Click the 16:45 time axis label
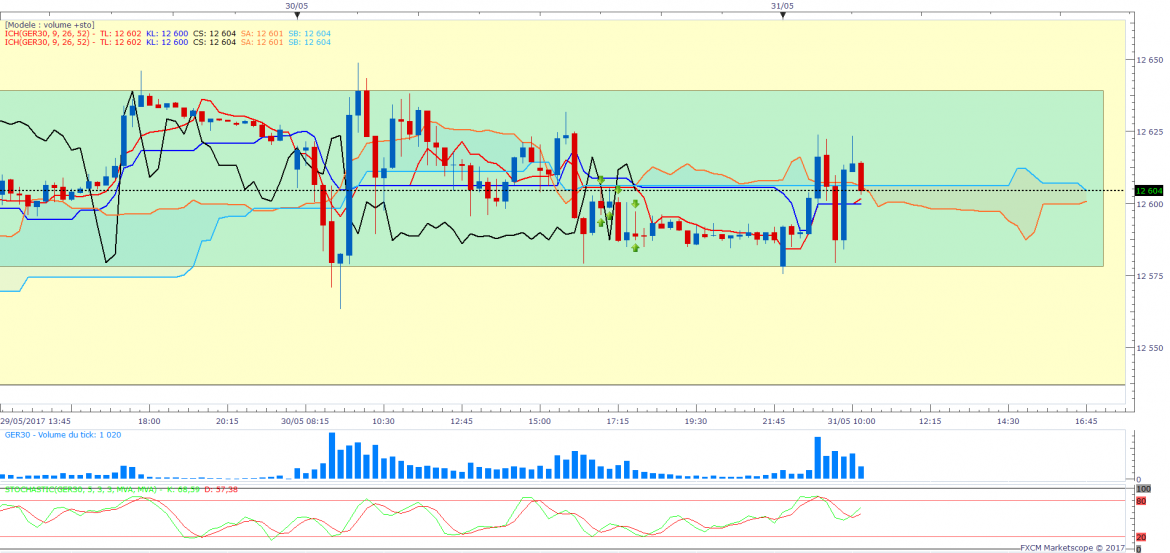1170x553 pixels. (x=1086, y=422)
